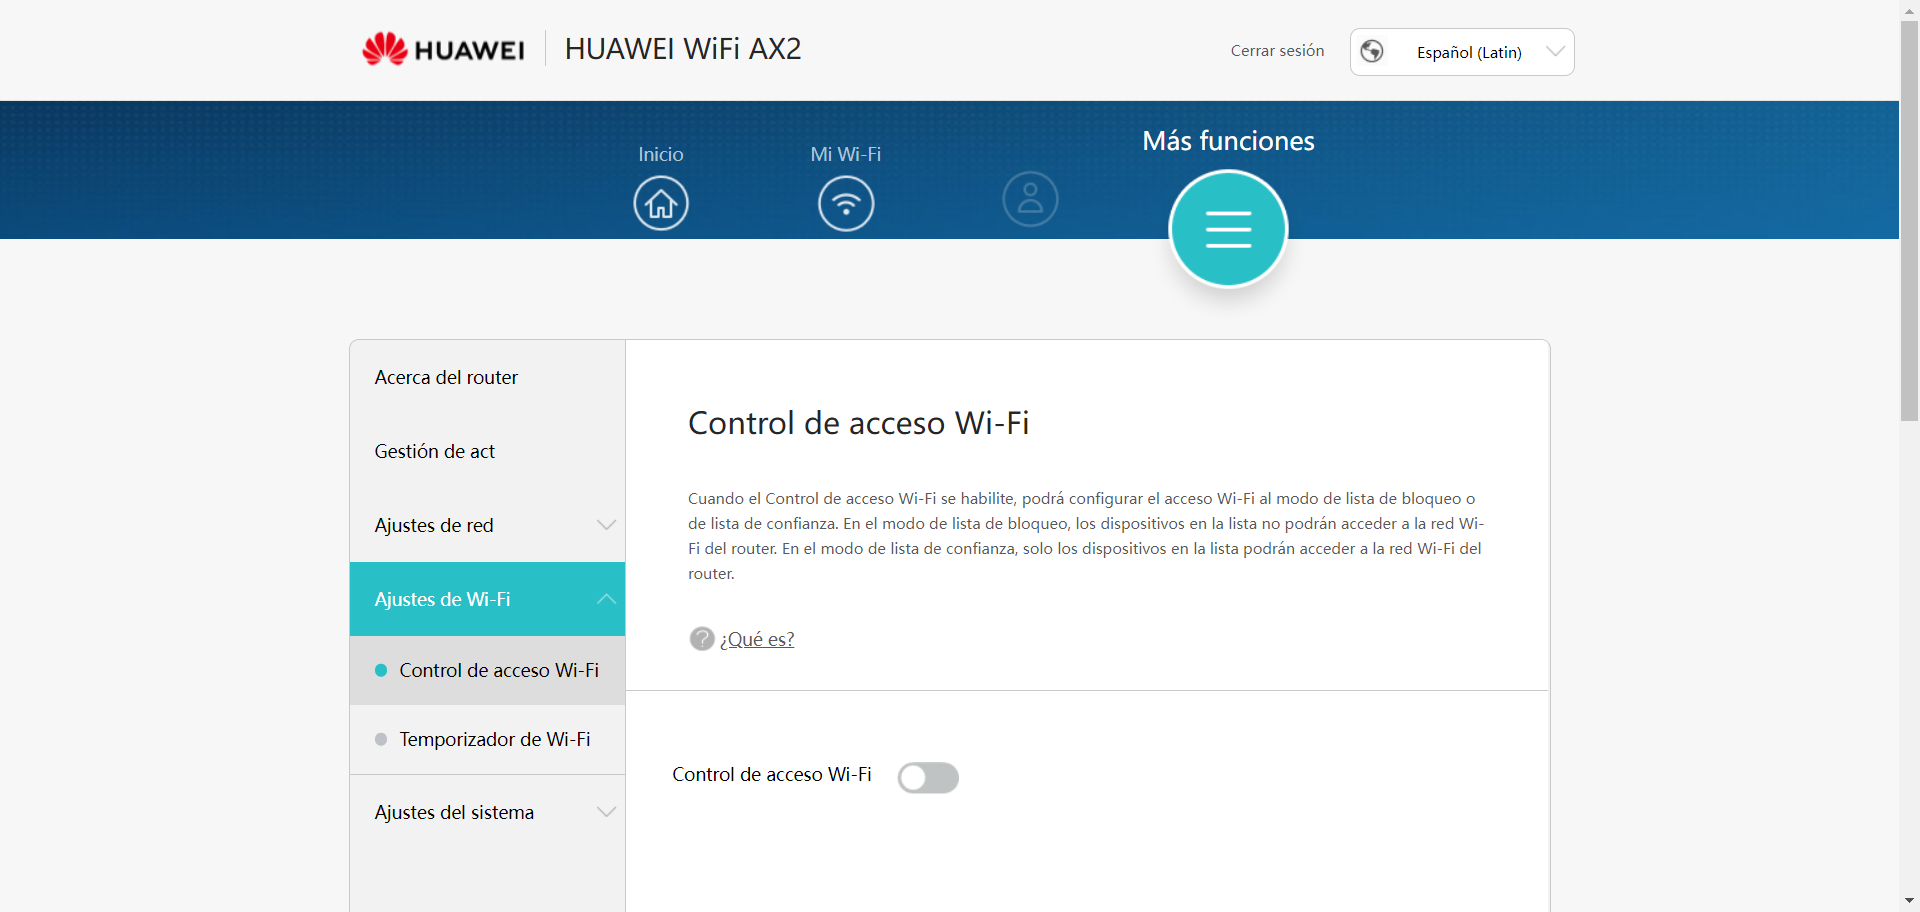Click the scrollbar down arrow
Image resolution: width=1920 pixels, height=912 pixels.
tap(1910, 902)
